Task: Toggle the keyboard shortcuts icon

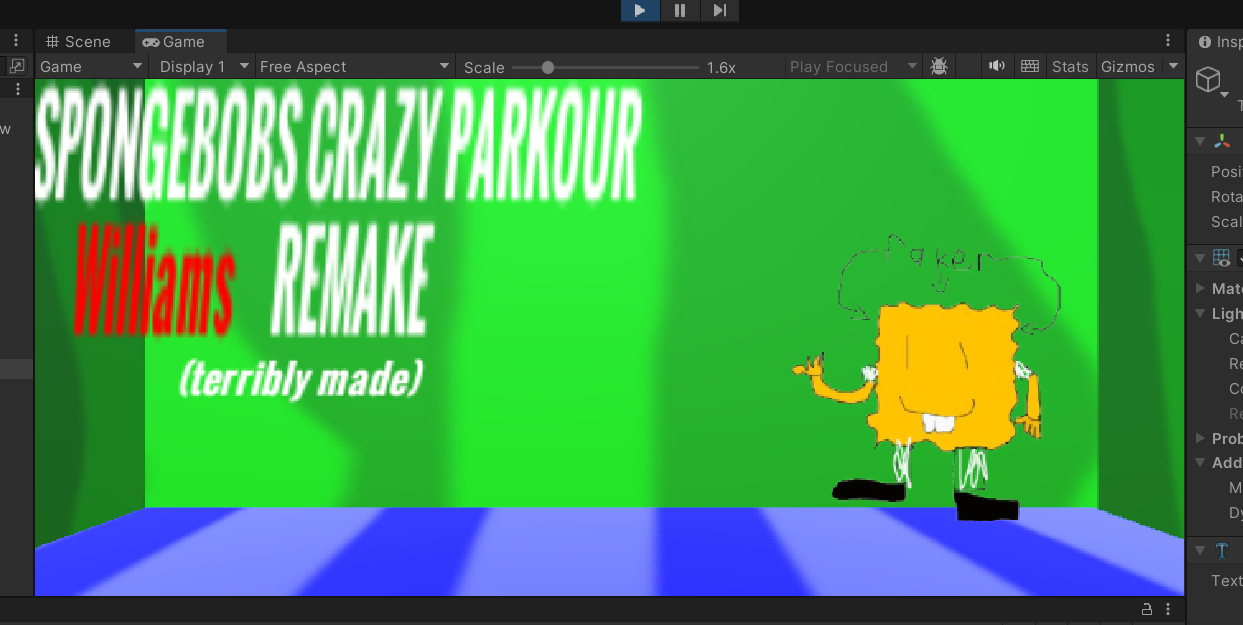Action: (x=1030, y=67)
